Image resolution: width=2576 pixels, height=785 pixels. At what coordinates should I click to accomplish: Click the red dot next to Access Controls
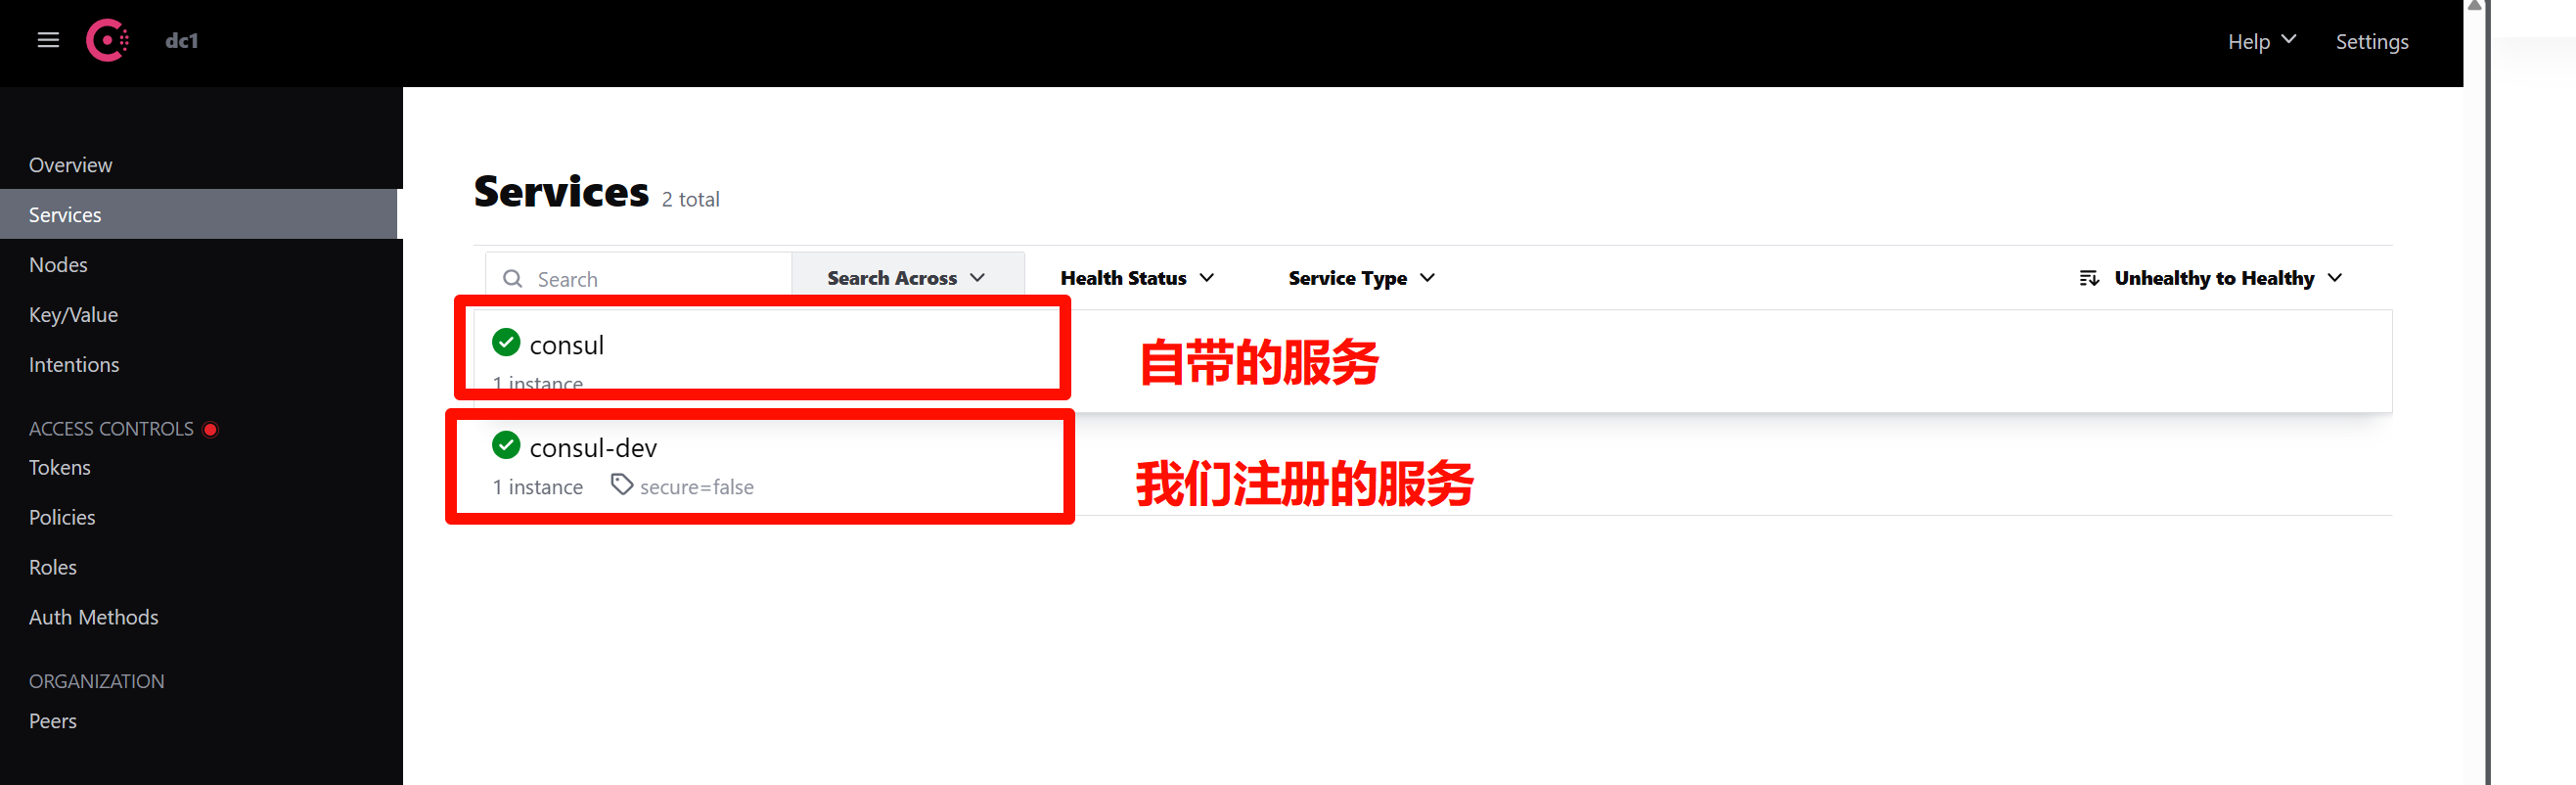(x=210, y=429)
